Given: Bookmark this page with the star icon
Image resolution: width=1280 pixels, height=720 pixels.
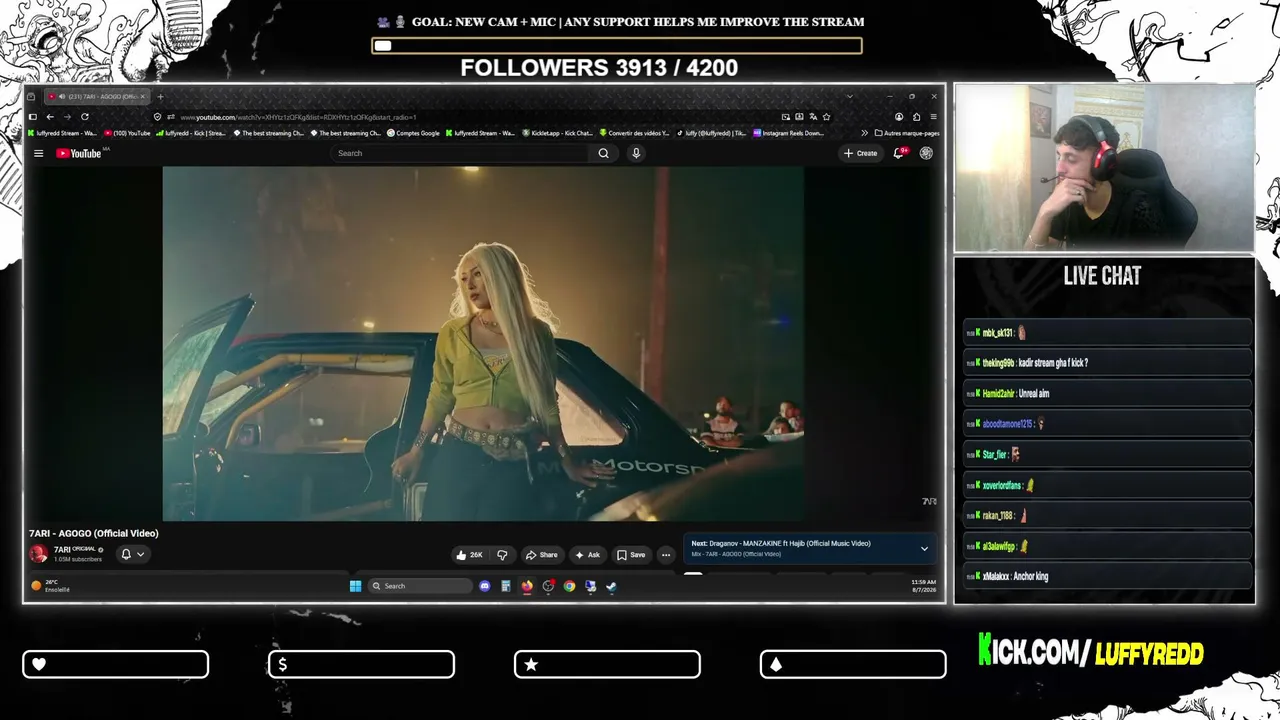Looking at the screenshot, I should [x=826, y=117].
